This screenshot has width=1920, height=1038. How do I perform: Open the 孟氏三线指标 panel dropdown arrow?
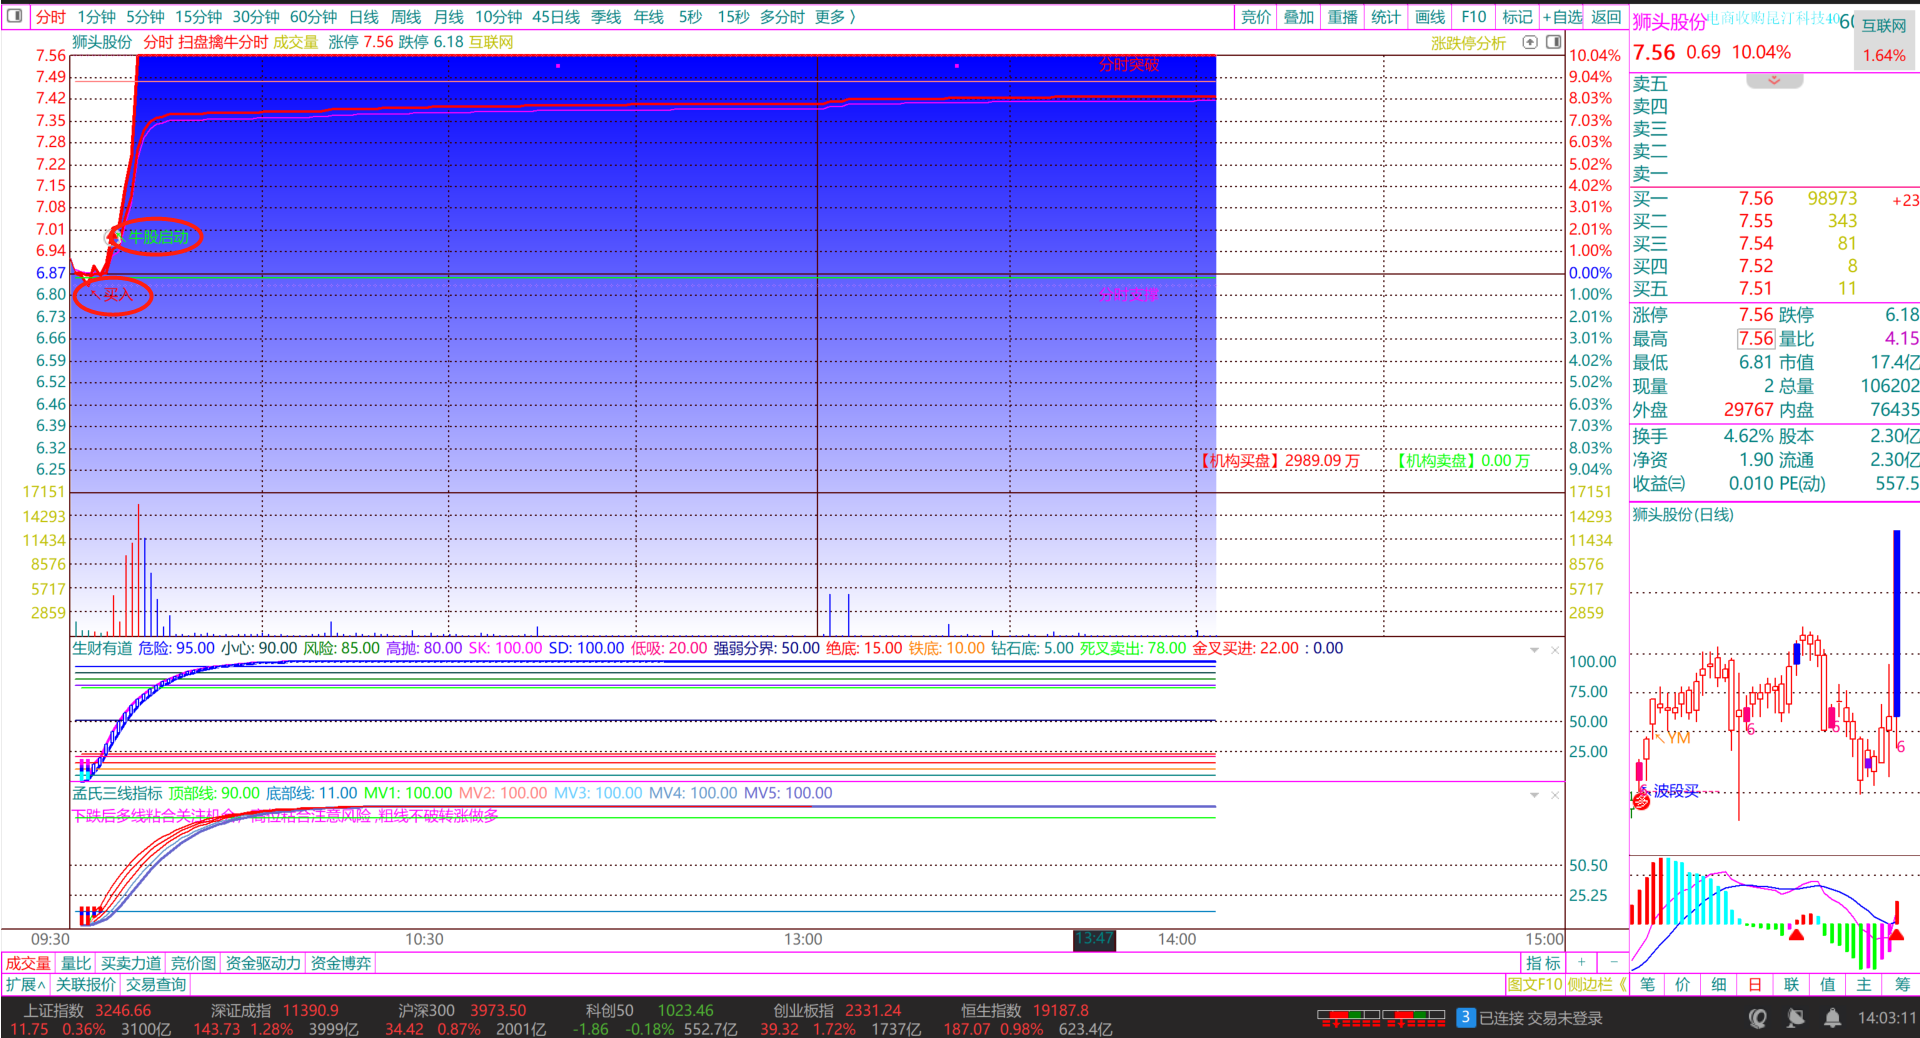[1534, 795]
